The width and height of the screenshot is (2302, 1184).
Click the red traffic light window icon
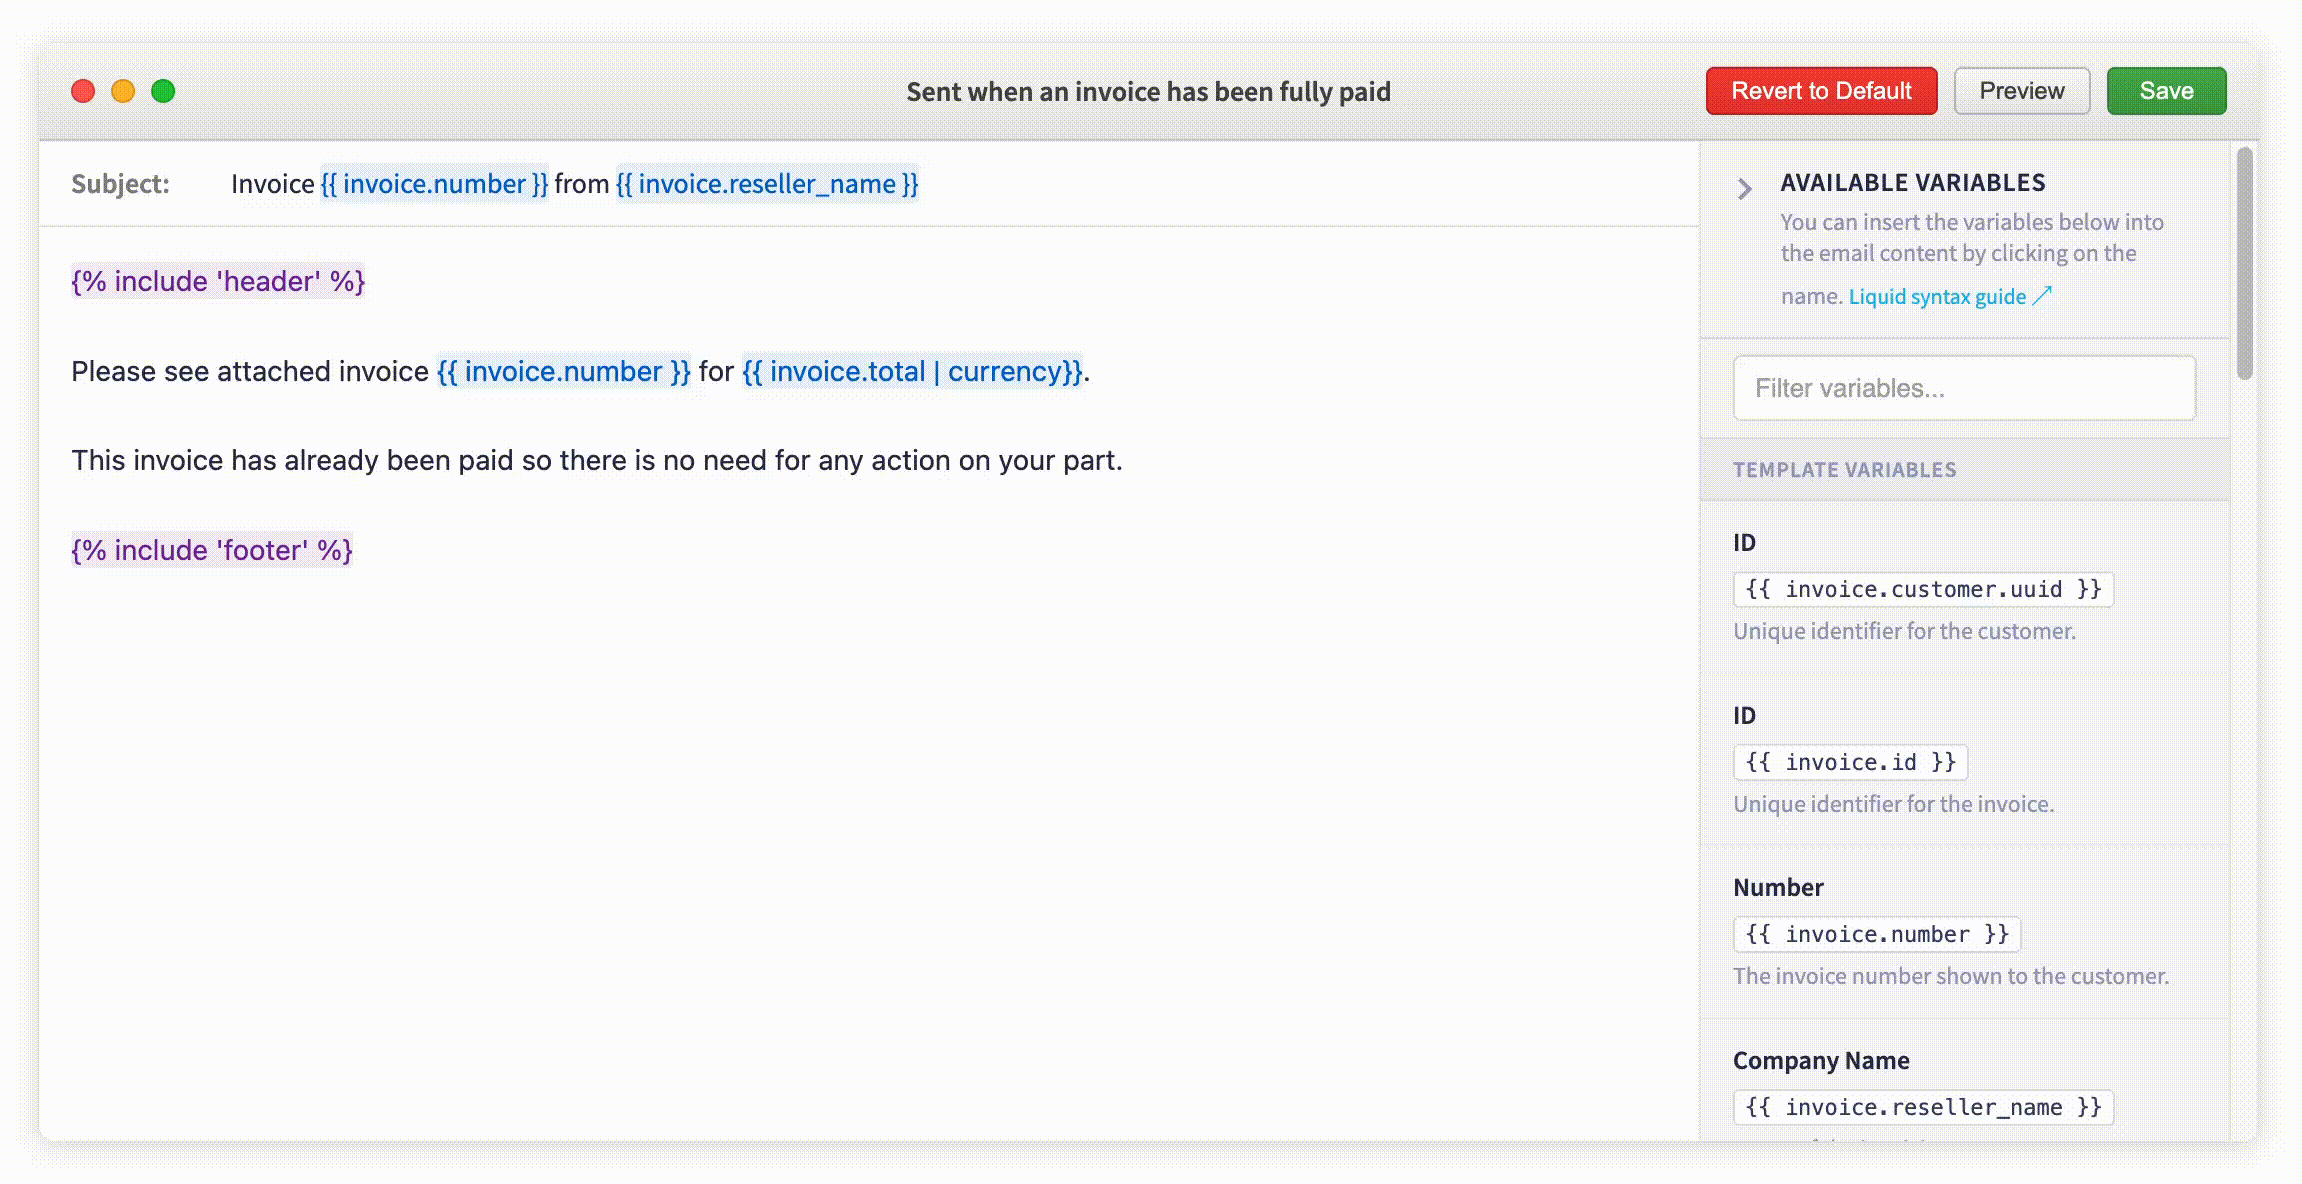tap(83, 90)
